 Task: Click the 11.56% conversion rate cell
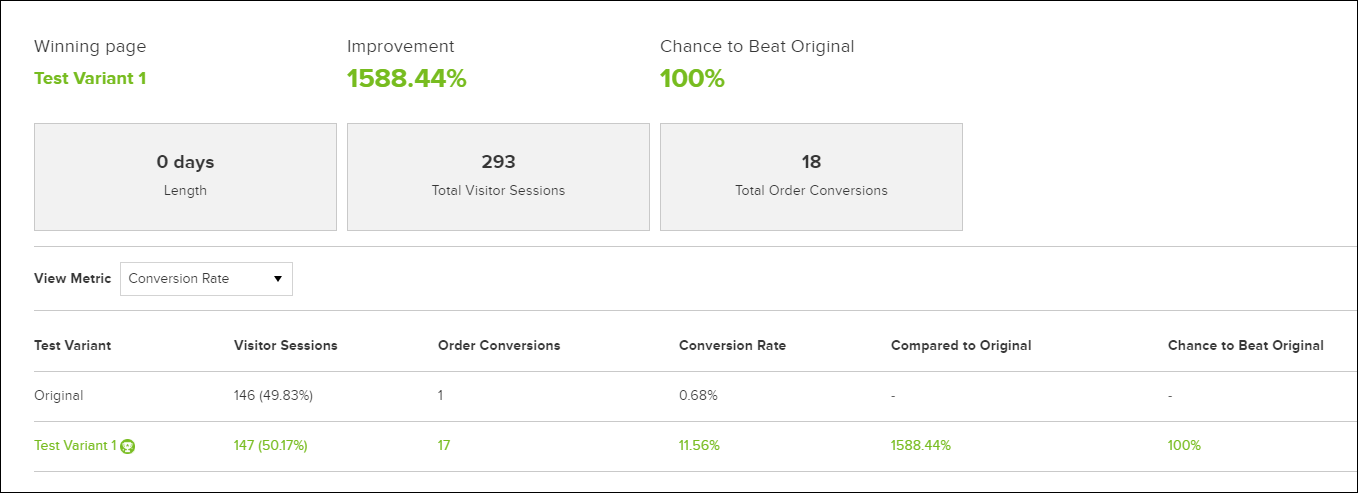[699, 446]
